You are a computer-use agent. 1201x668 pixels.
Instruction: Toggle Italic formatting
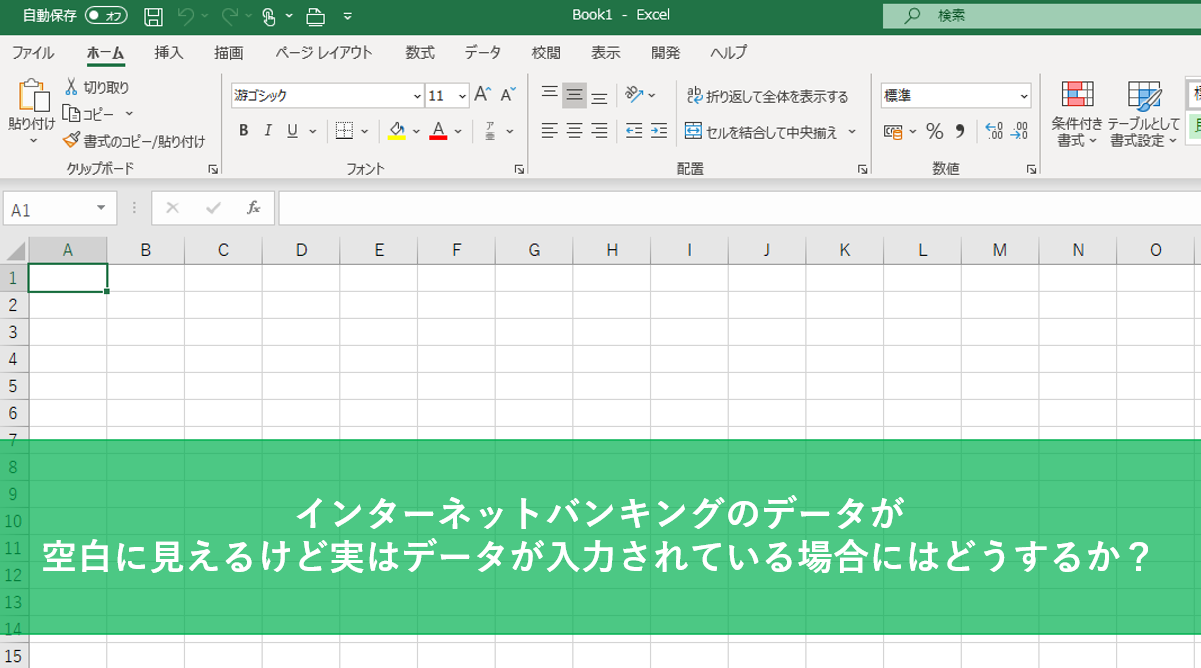click(268, 131)
